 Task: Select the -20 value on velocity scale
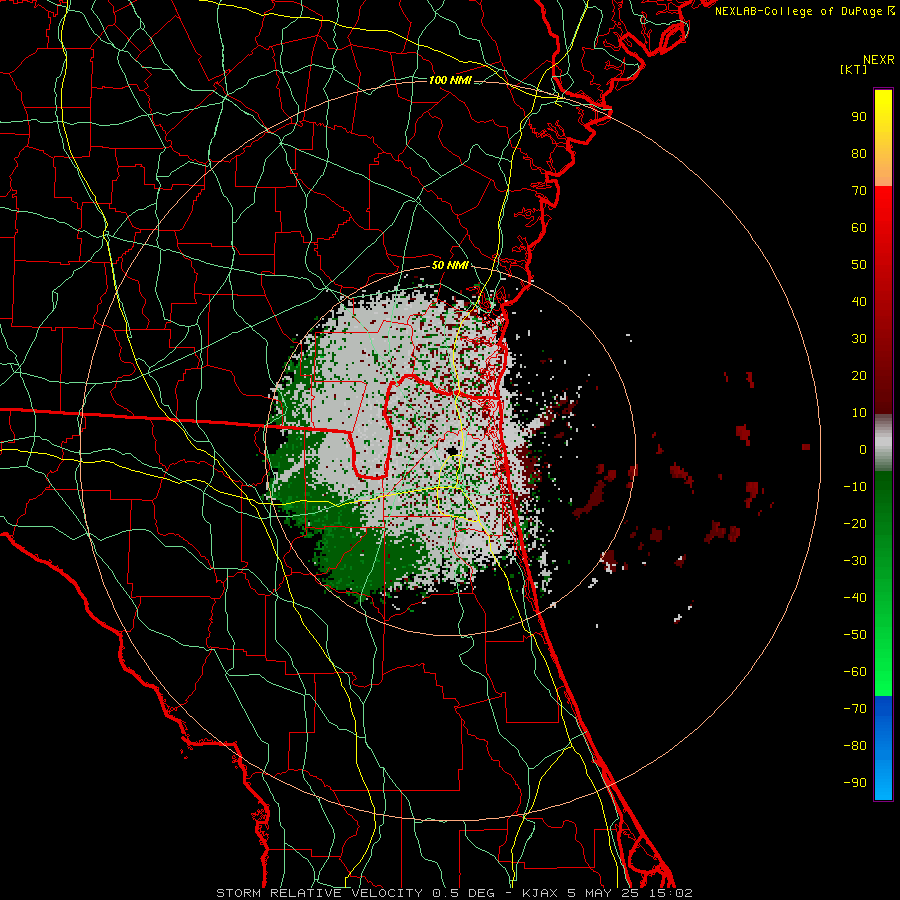point(855,524)
